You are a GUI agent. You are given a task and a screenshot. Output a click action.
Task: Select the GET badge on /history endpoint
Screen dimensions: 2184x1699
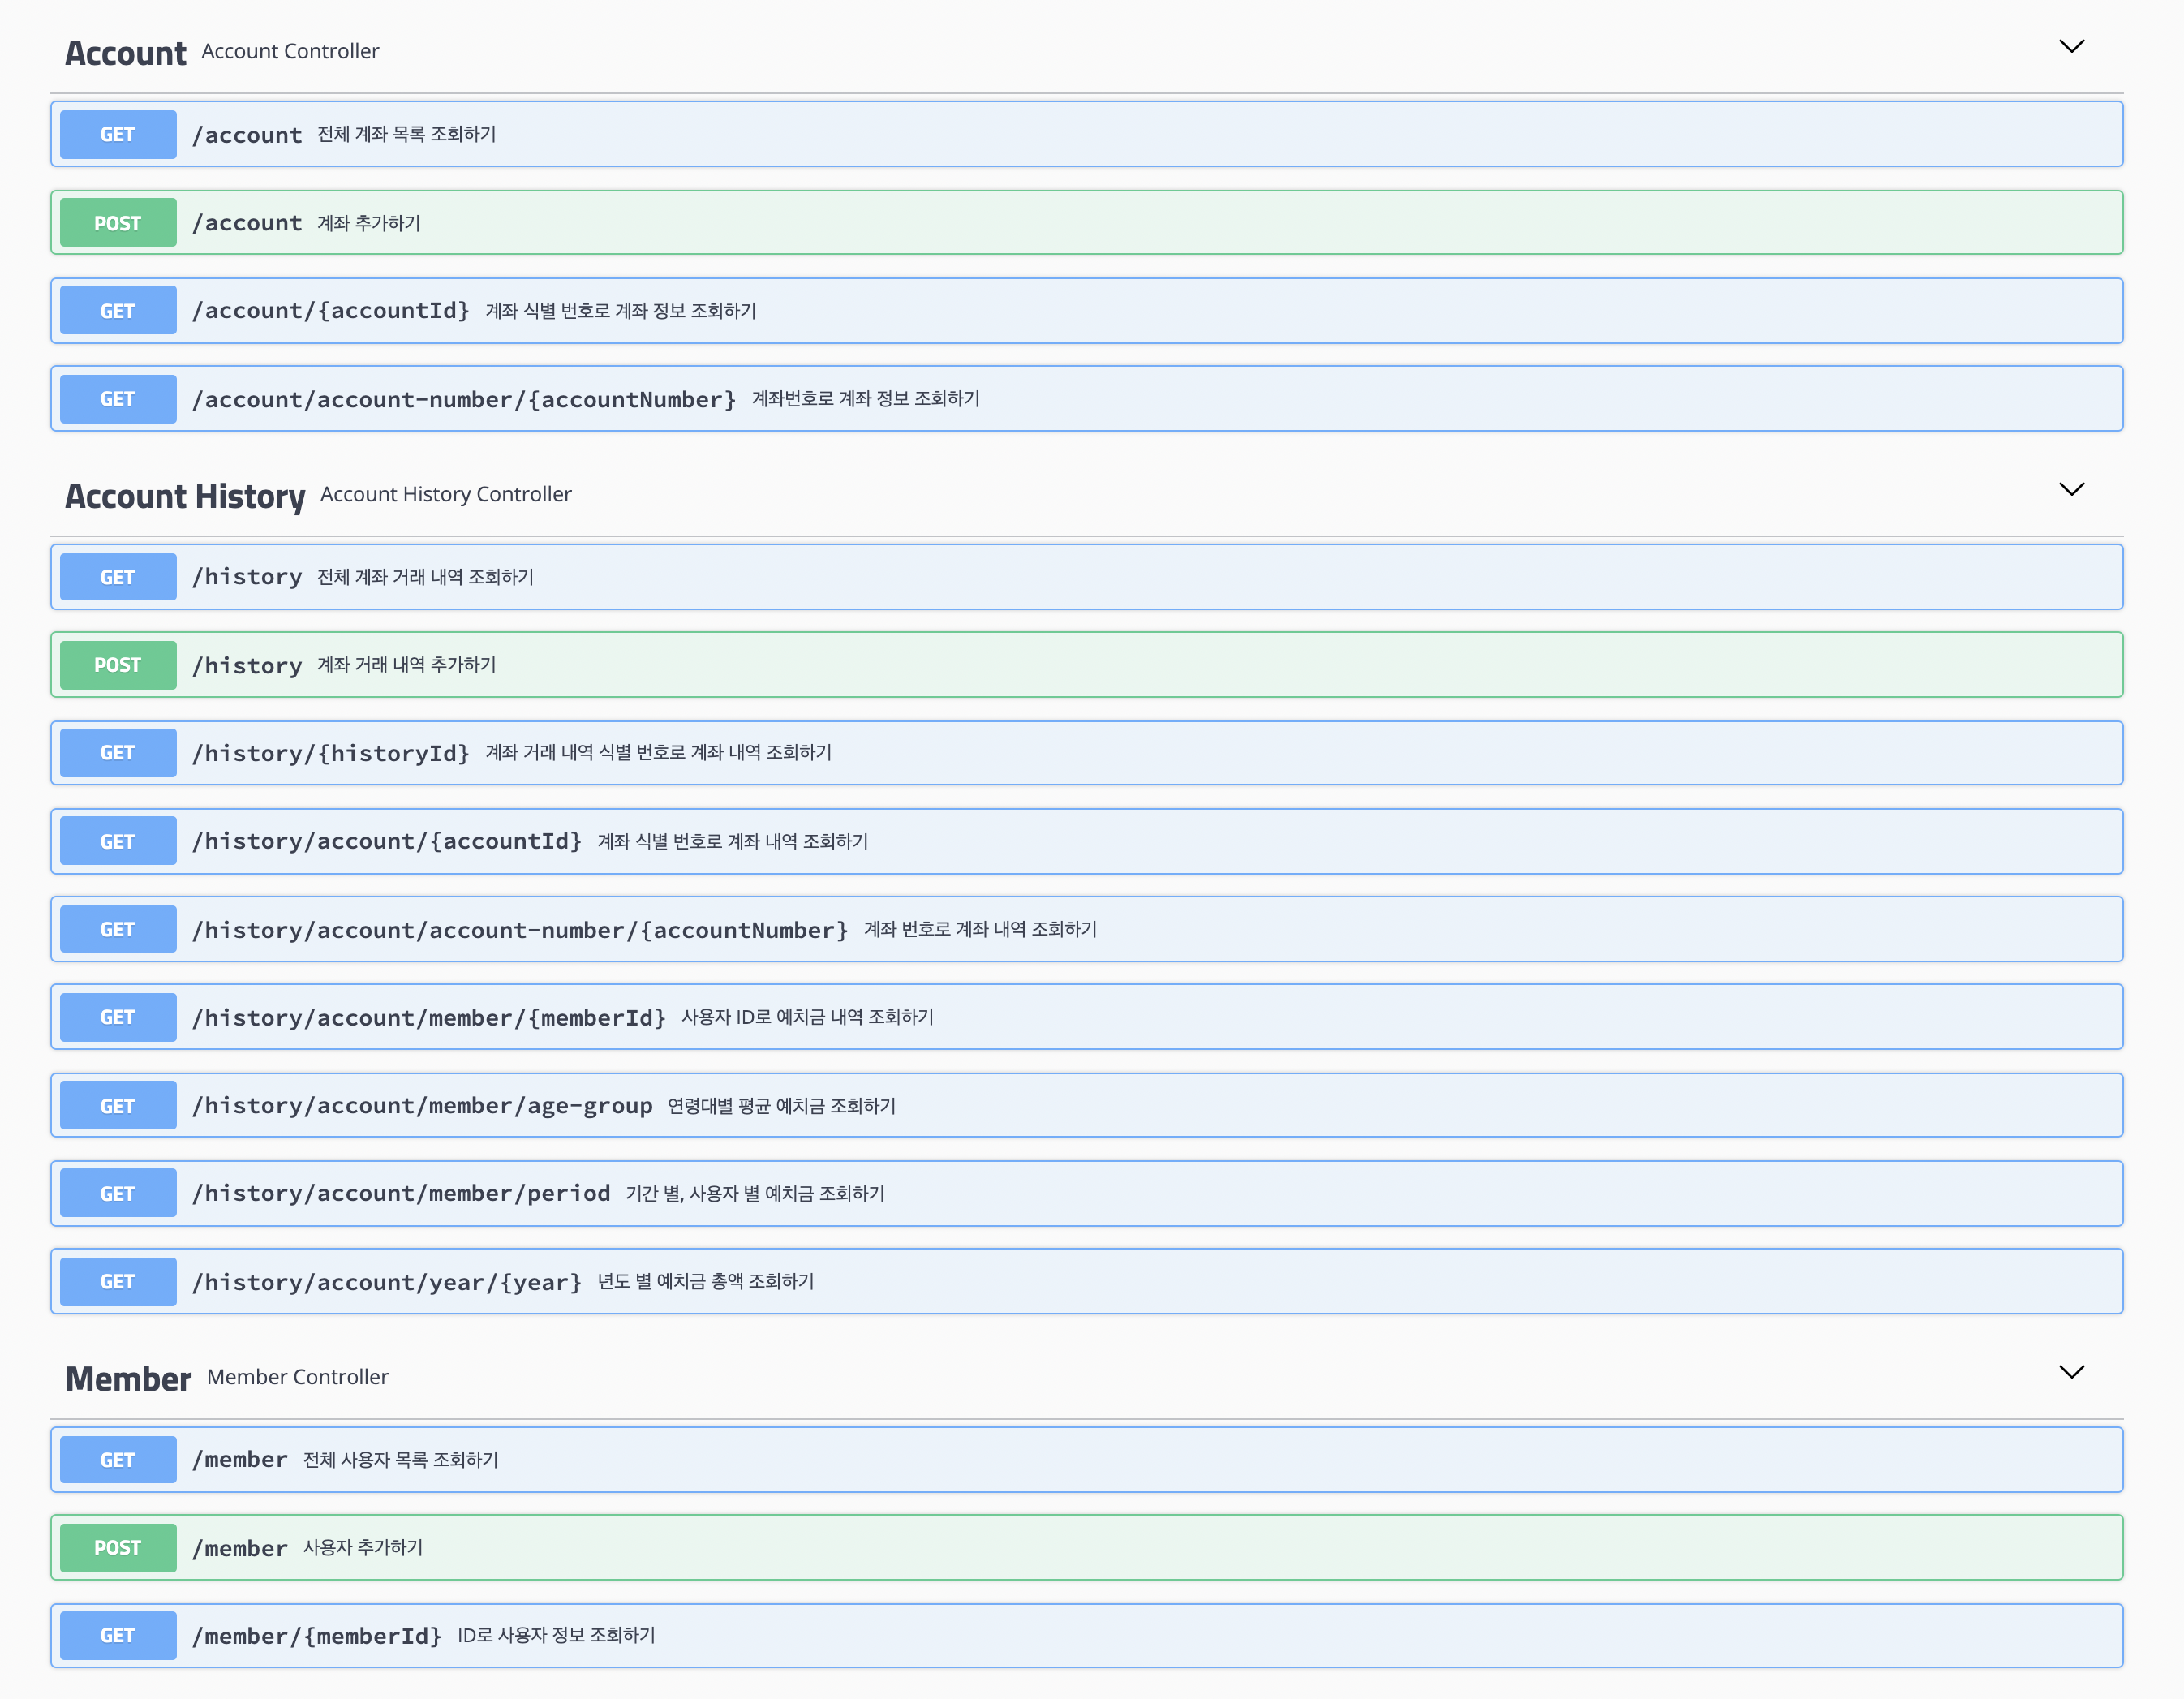(x=117, y=576)
